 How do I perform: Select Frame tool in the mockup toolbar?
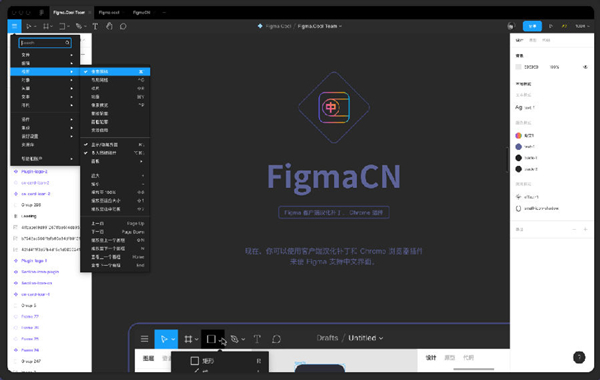(188, 339)
